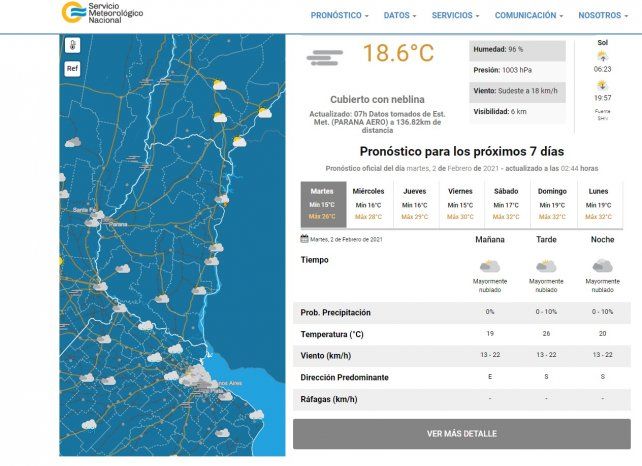Screen dimensions: 642x466
Task: Expand the SERVICIOS menu
Action: coord(455,16)
